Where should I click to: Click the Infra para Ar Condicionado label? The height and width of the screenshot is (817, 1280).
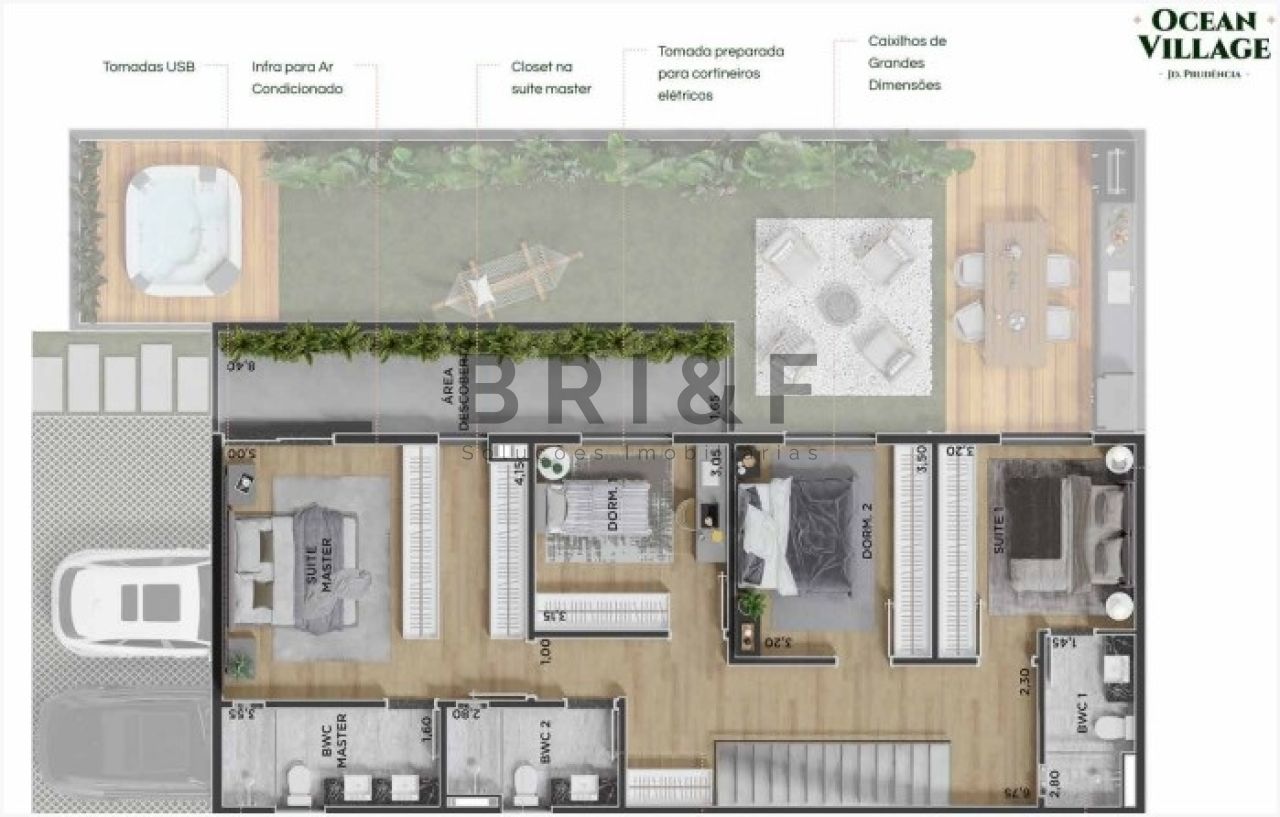point(297,78)
